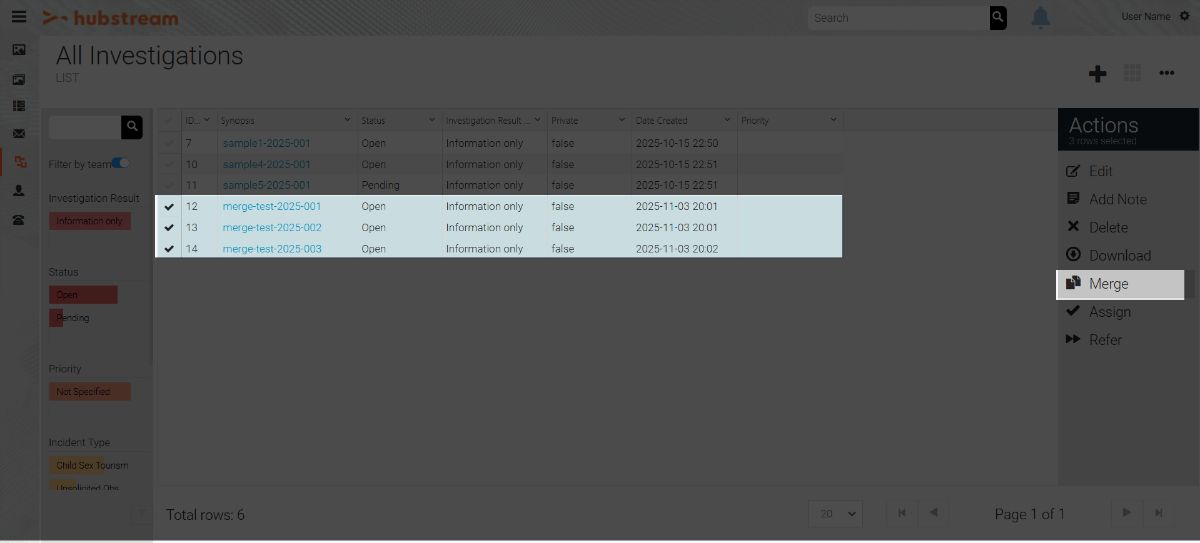
Task: Click the top Search input field
Action: click(897, 18)
